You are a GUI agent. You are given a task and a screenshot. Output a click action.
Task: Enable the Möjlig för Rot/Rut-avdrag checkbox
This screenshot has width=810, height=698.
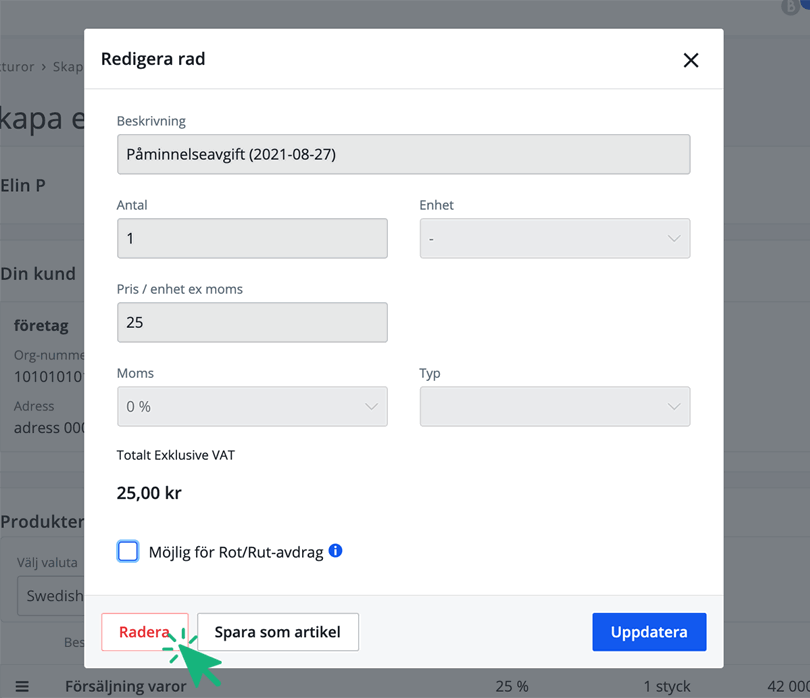(x=128, y=552)
